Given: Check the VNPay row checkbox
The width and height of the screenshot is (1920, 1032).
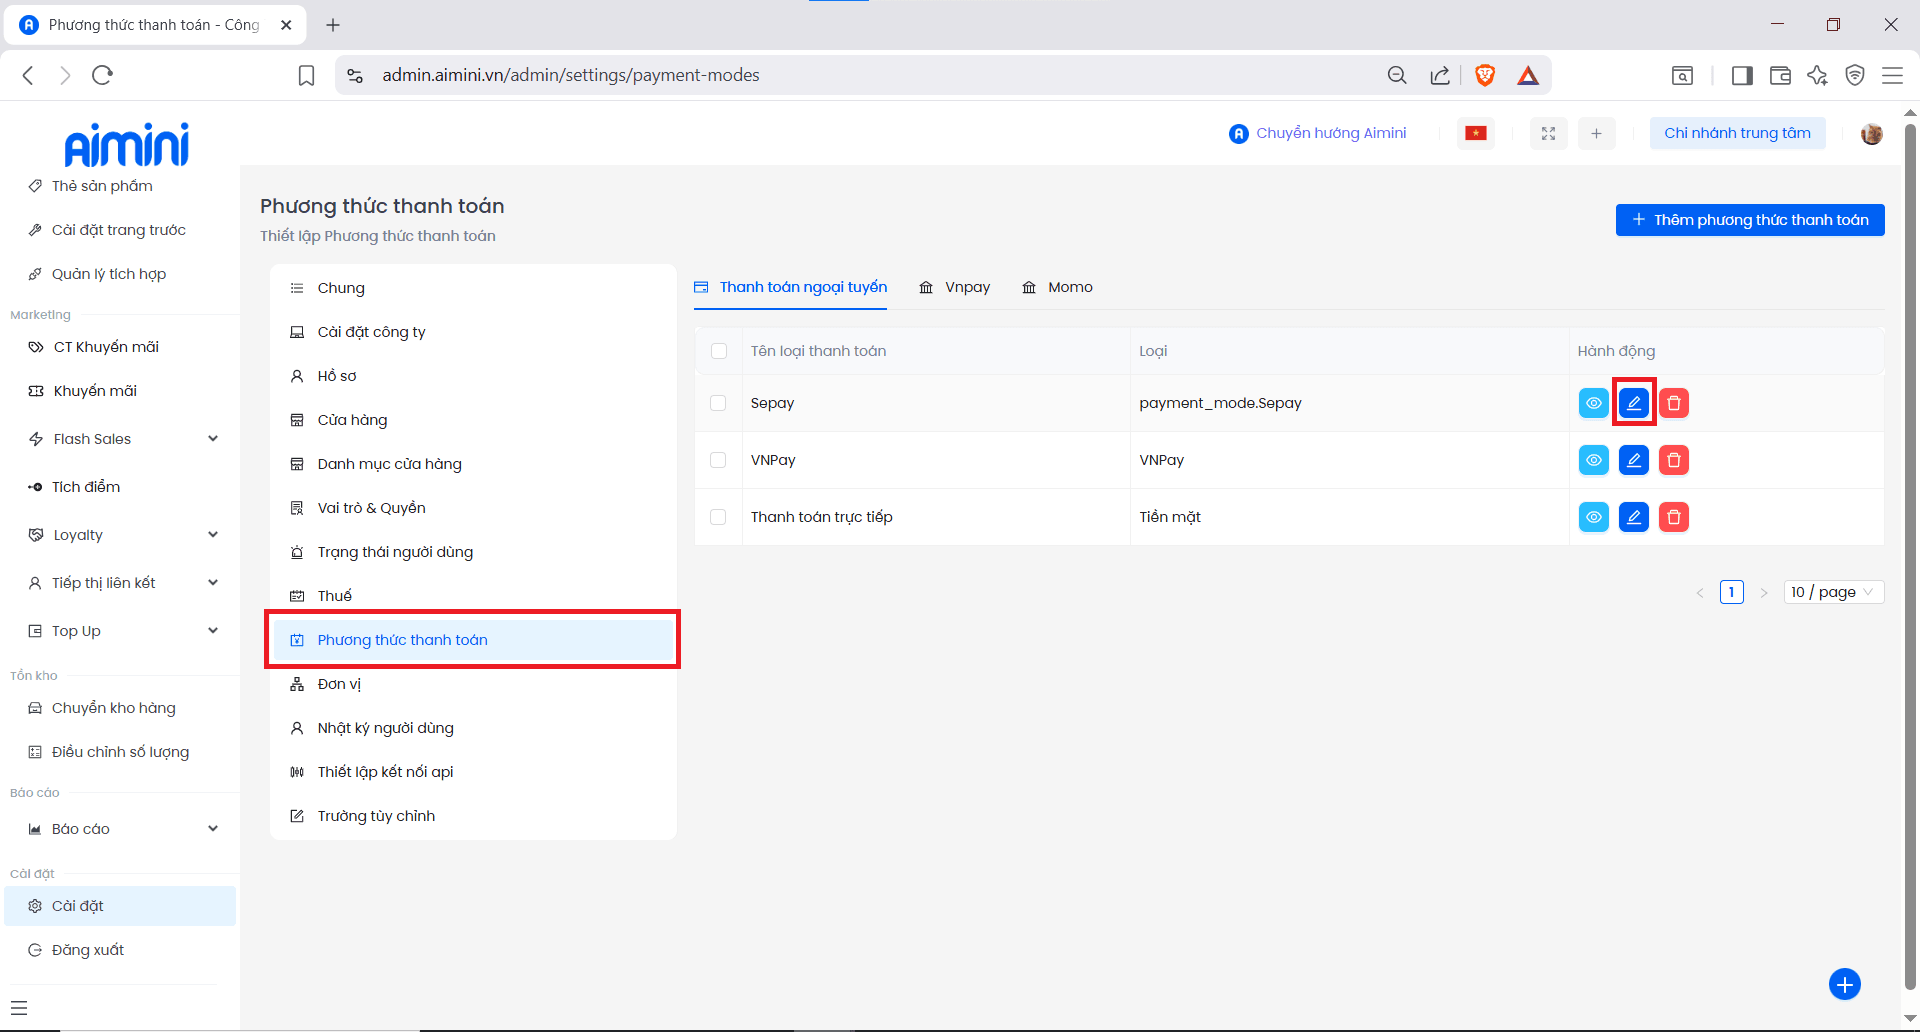Looking at the screenshot, I should (x=718, y=460).
